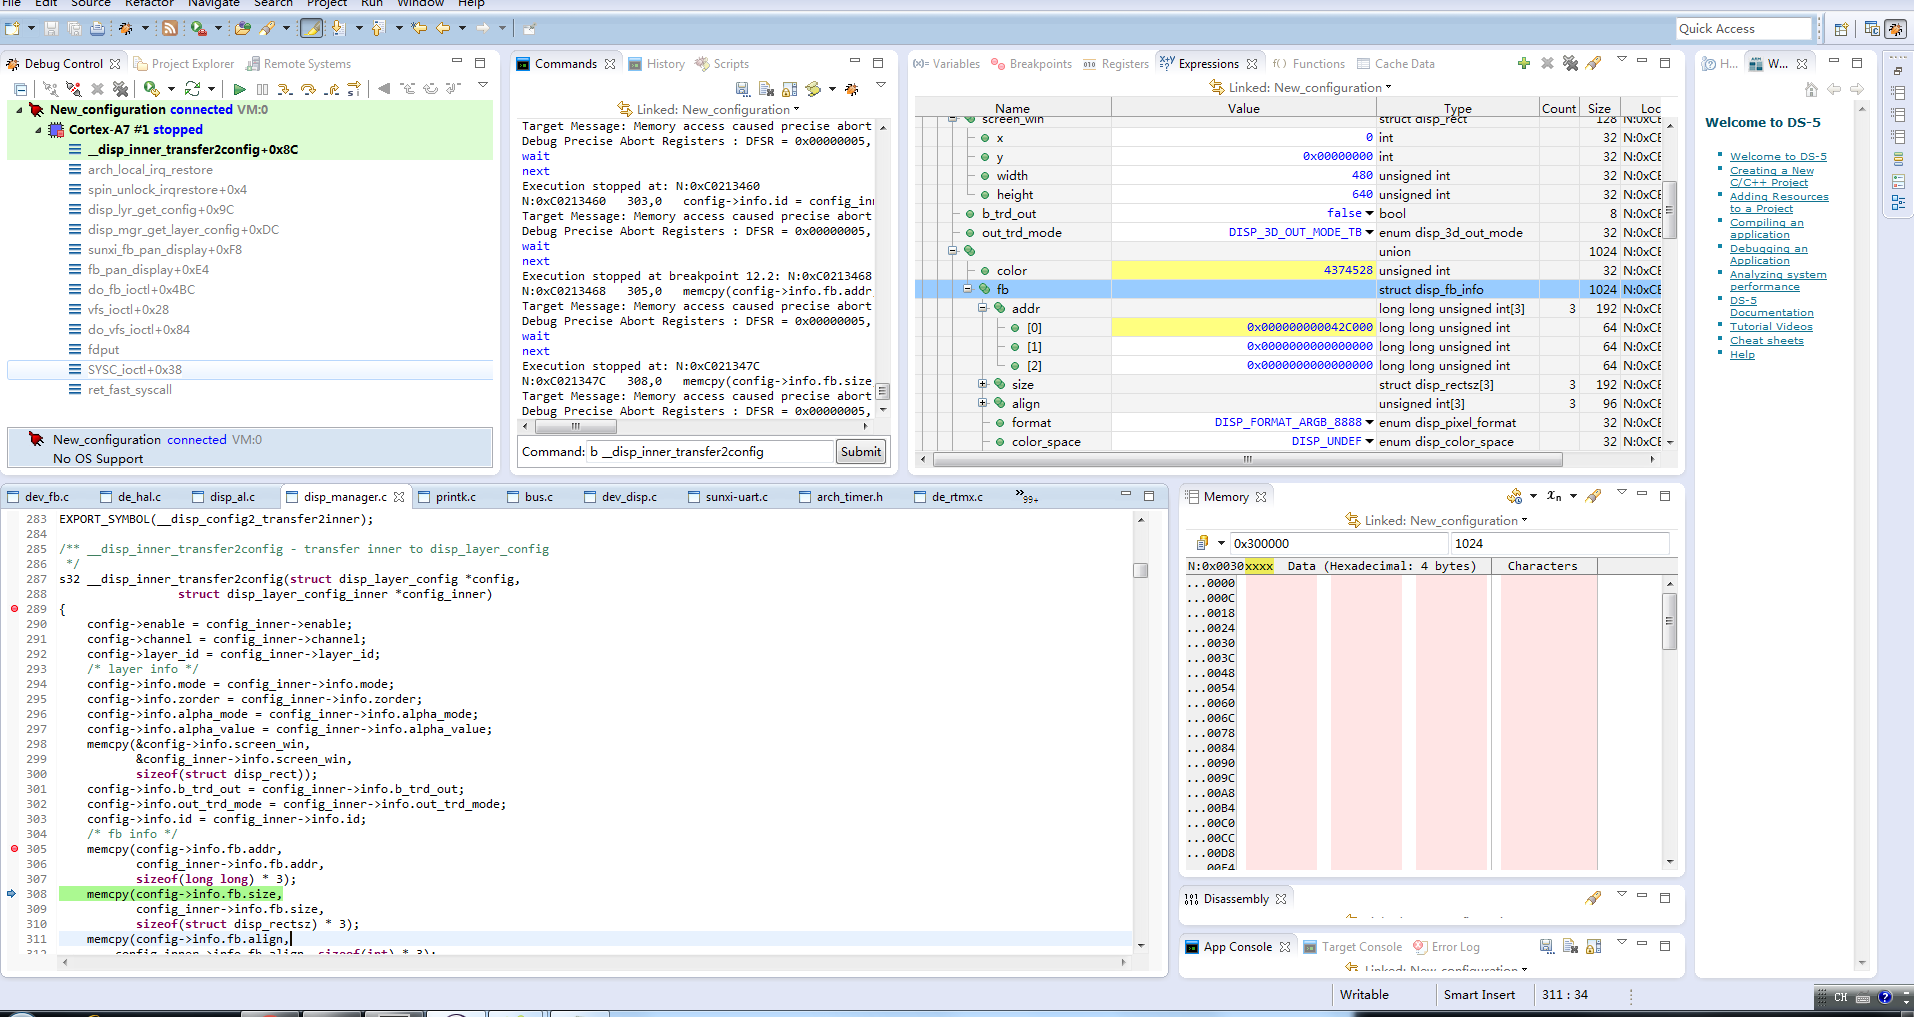Open the Tutorial Videos link
1914x1017 pixels.
pos(1771,327)
